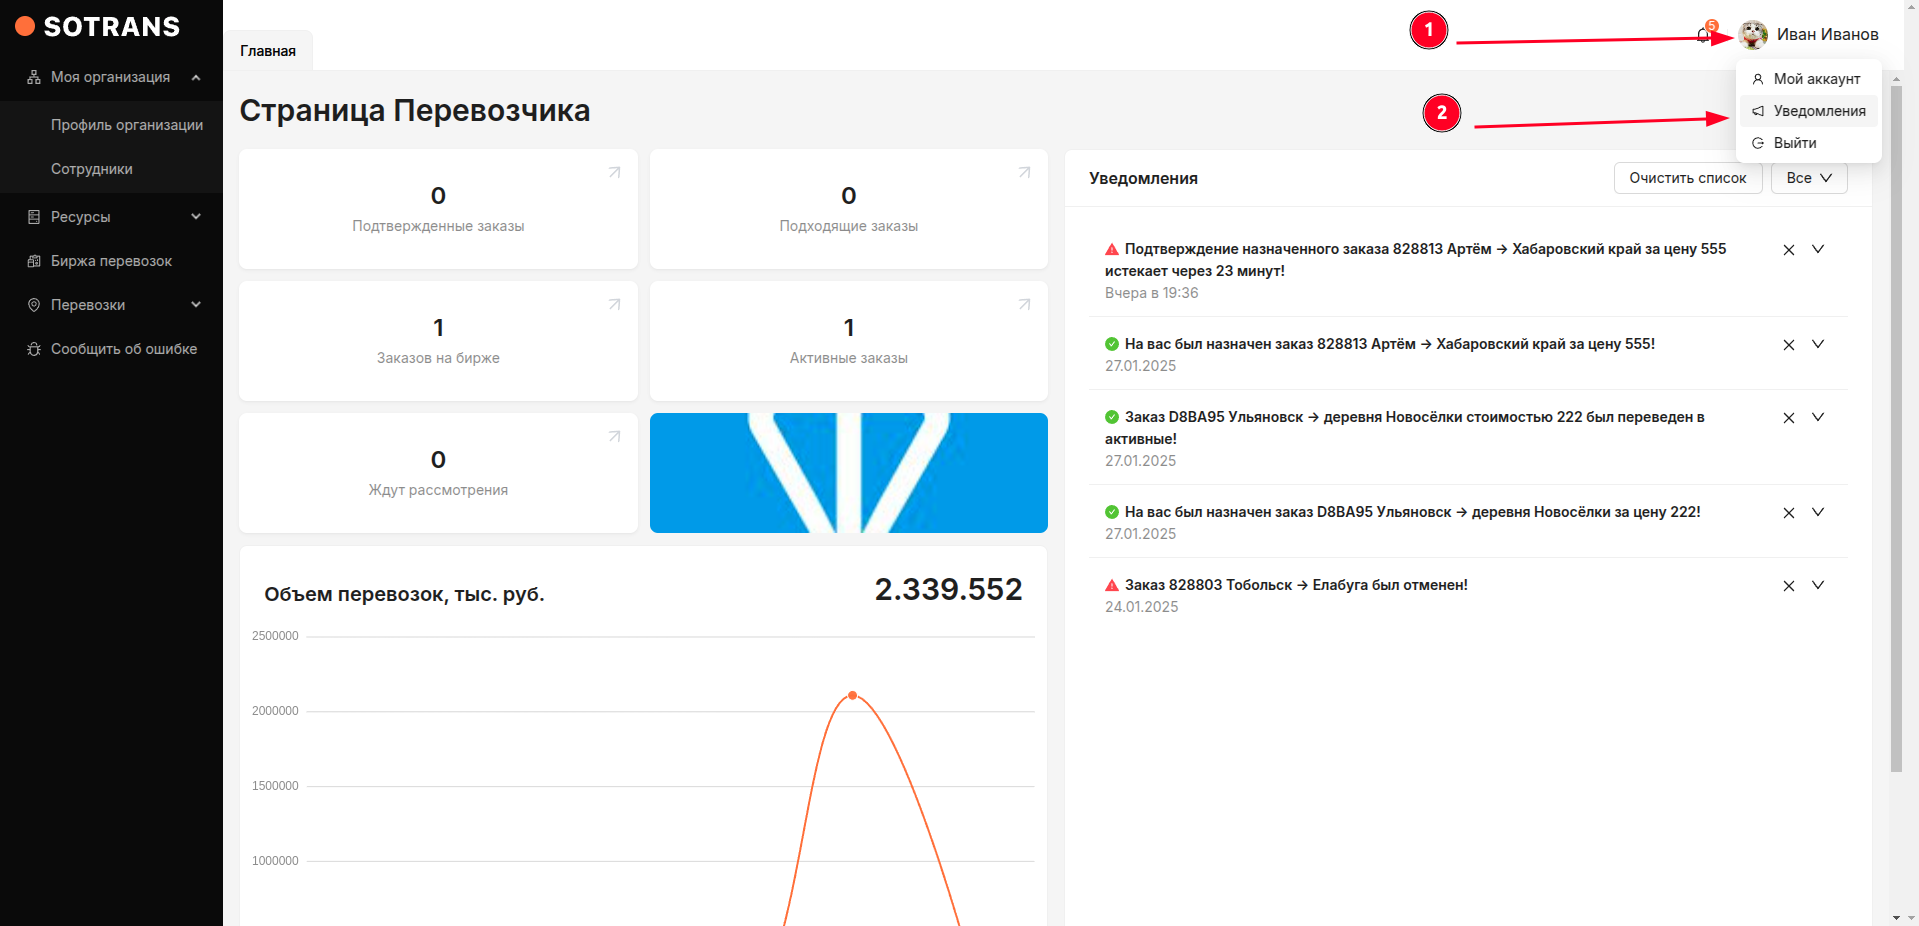Viewport: 1919px width, 926px height.
Task: Choose Выйти from the user menu
Action: 1794,143
